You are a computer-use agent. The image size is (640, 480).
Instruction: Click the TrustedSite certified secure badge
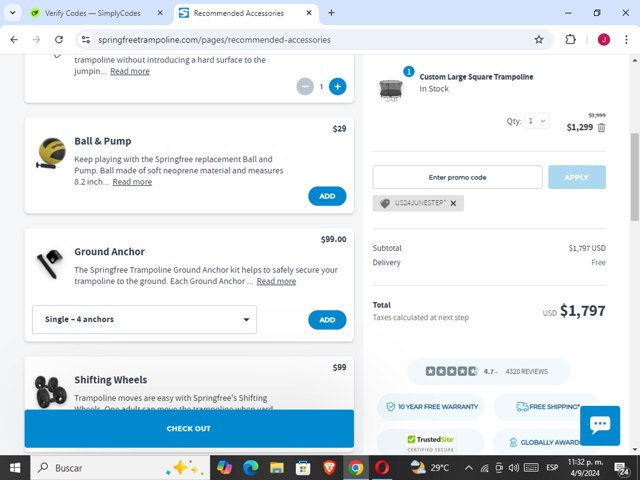coord(431,443)
